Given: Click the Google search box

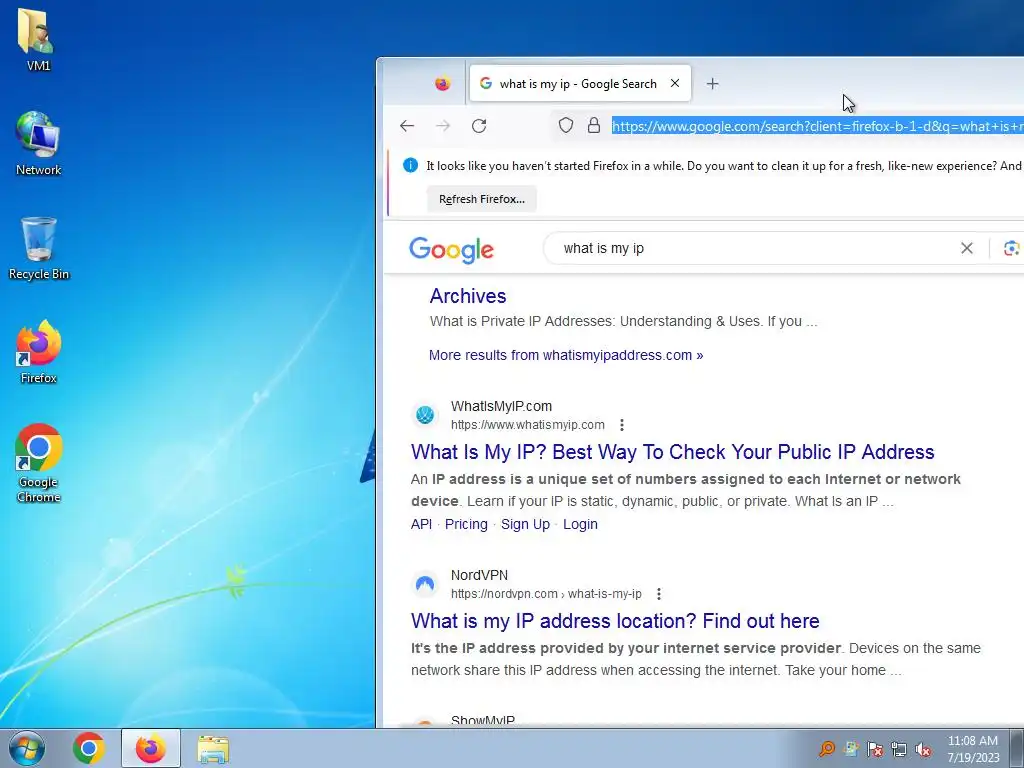Looking at the screenshot, I should pyautogui.click(x=758, y=248).
